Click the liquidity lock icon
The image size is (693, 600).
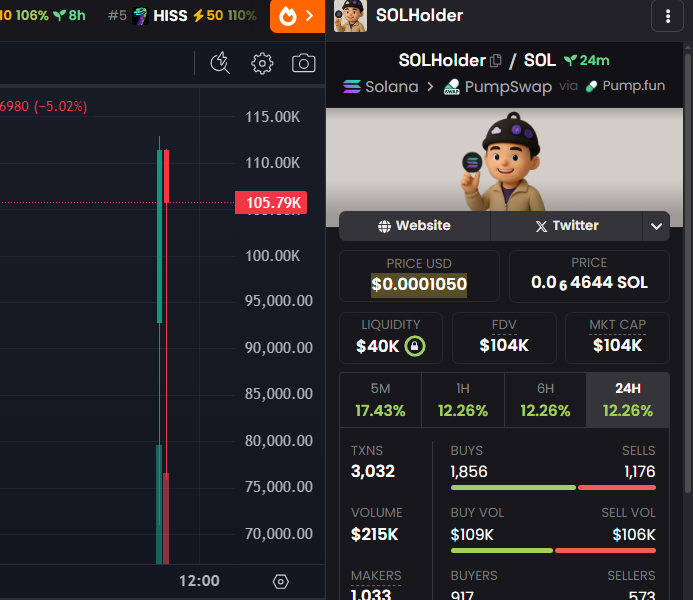[x=415, y=346]
